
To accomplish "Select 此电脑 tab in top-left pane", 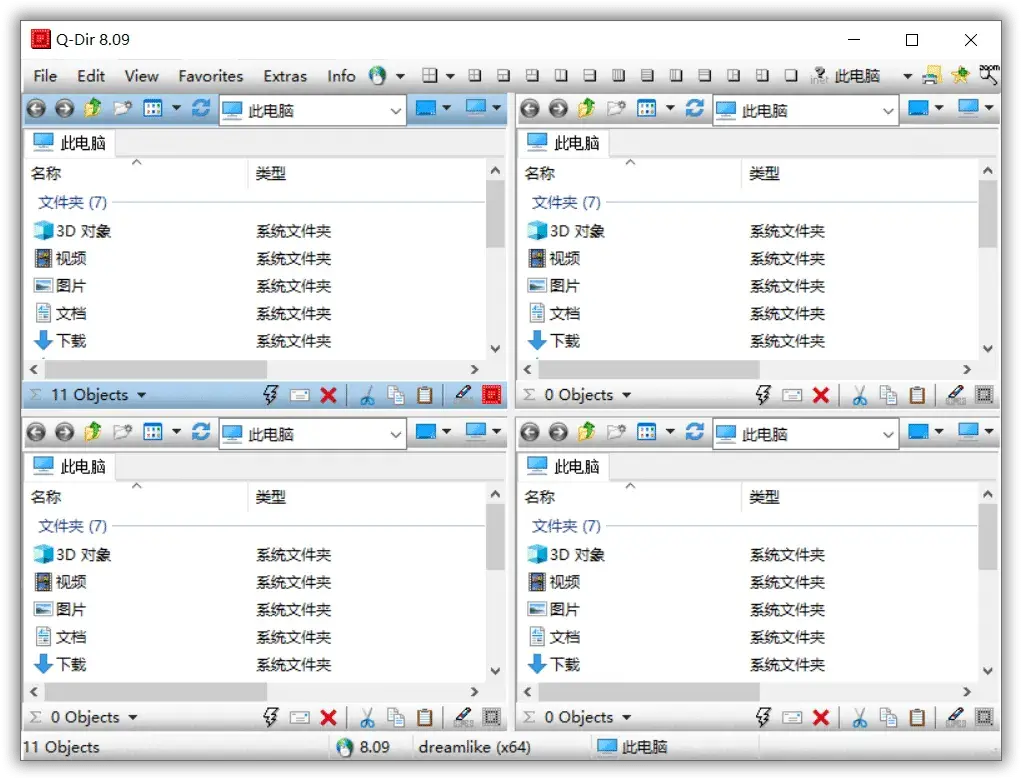I will pyautogui.click(x=70, y=143).
